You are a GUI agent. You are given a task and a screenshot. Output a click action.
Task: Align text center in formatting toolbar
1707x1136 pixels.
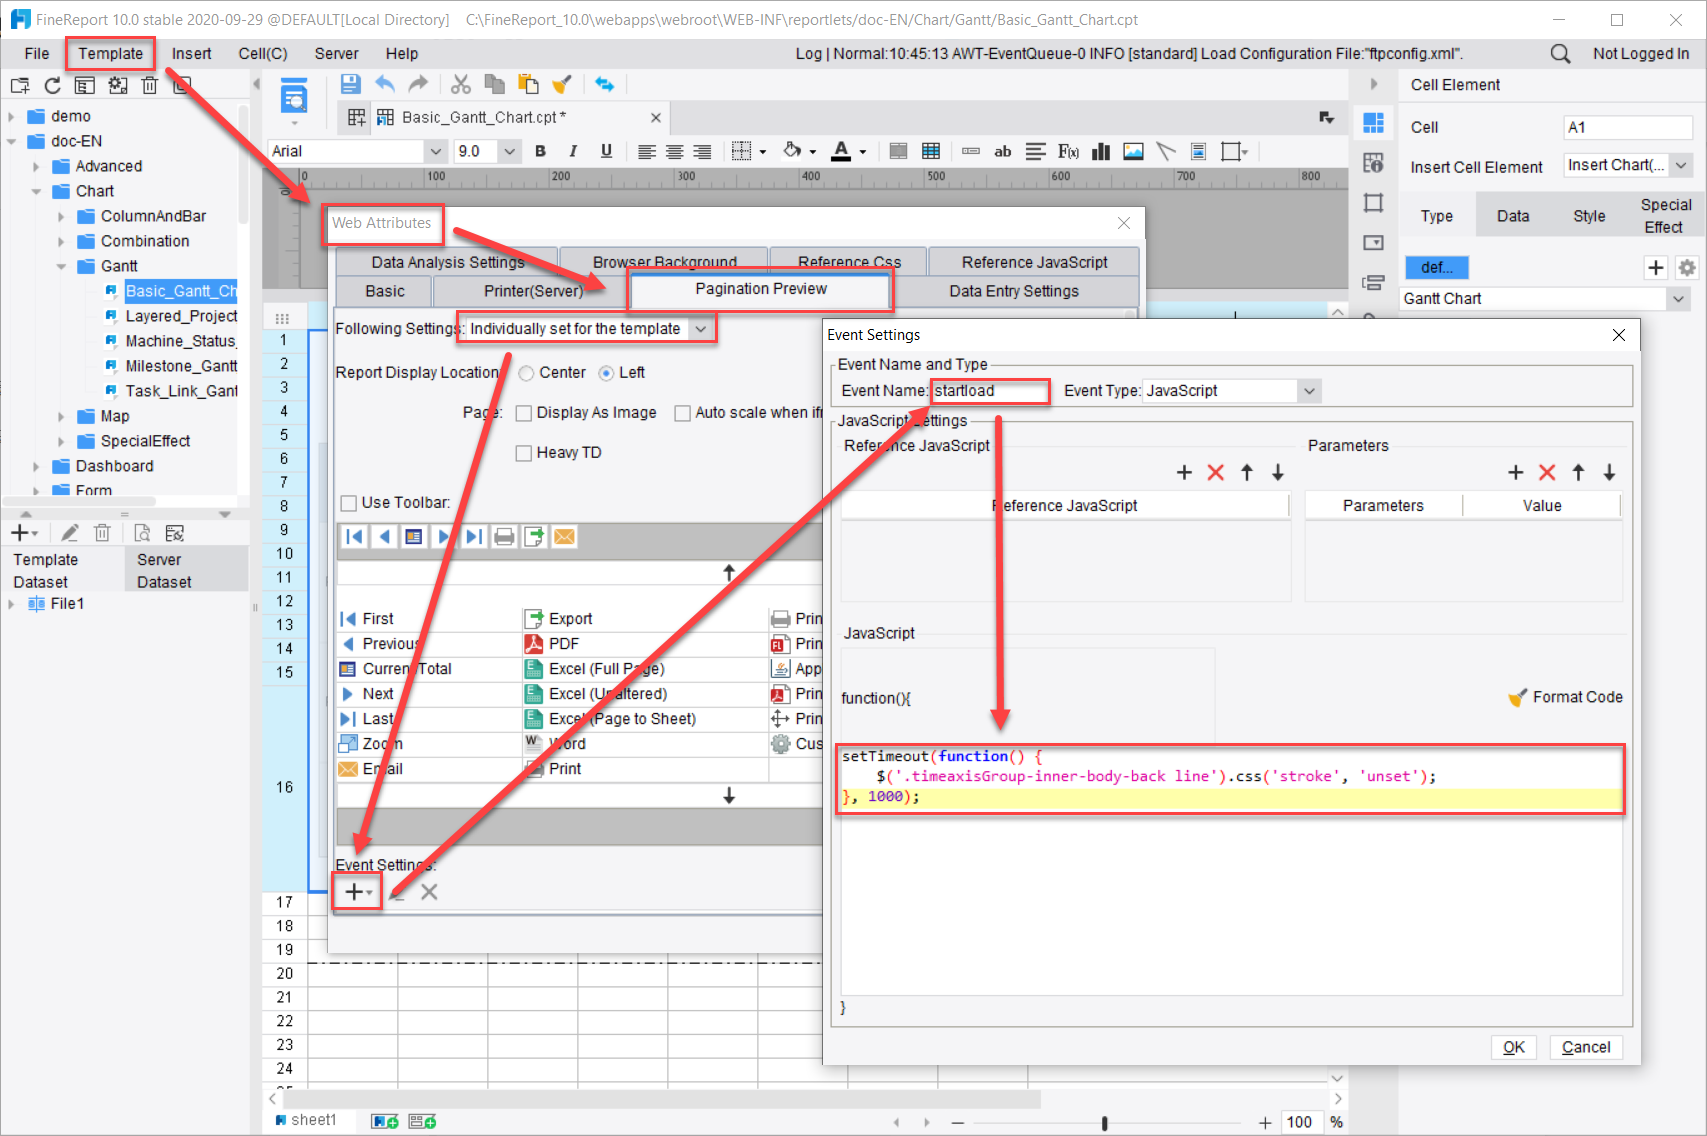(675, 151)
